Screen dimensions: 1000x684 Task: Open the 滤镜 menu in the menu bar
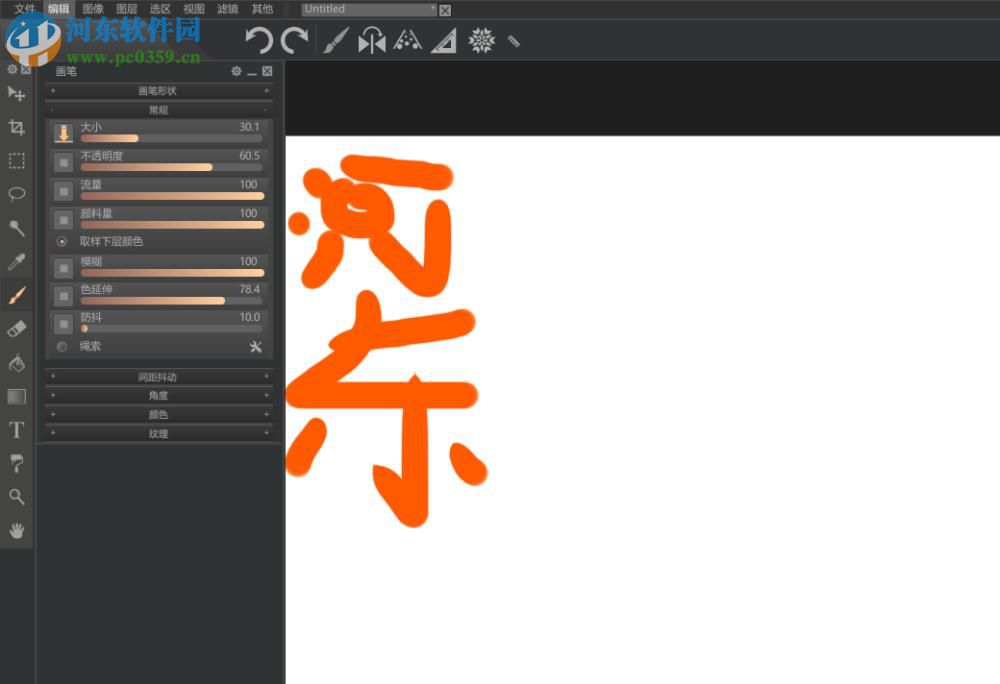(227, 8)
